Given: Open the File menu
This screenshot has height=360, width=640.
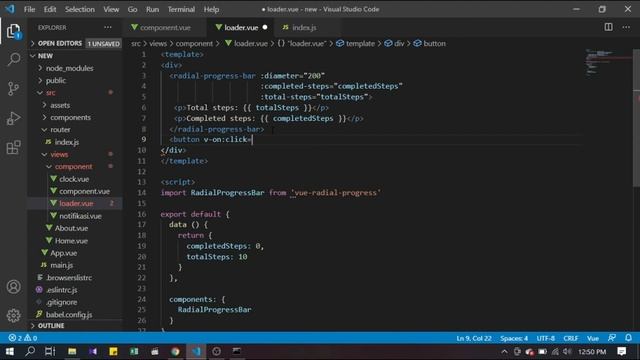Looking at the screenshot, I should pos(29,9).
